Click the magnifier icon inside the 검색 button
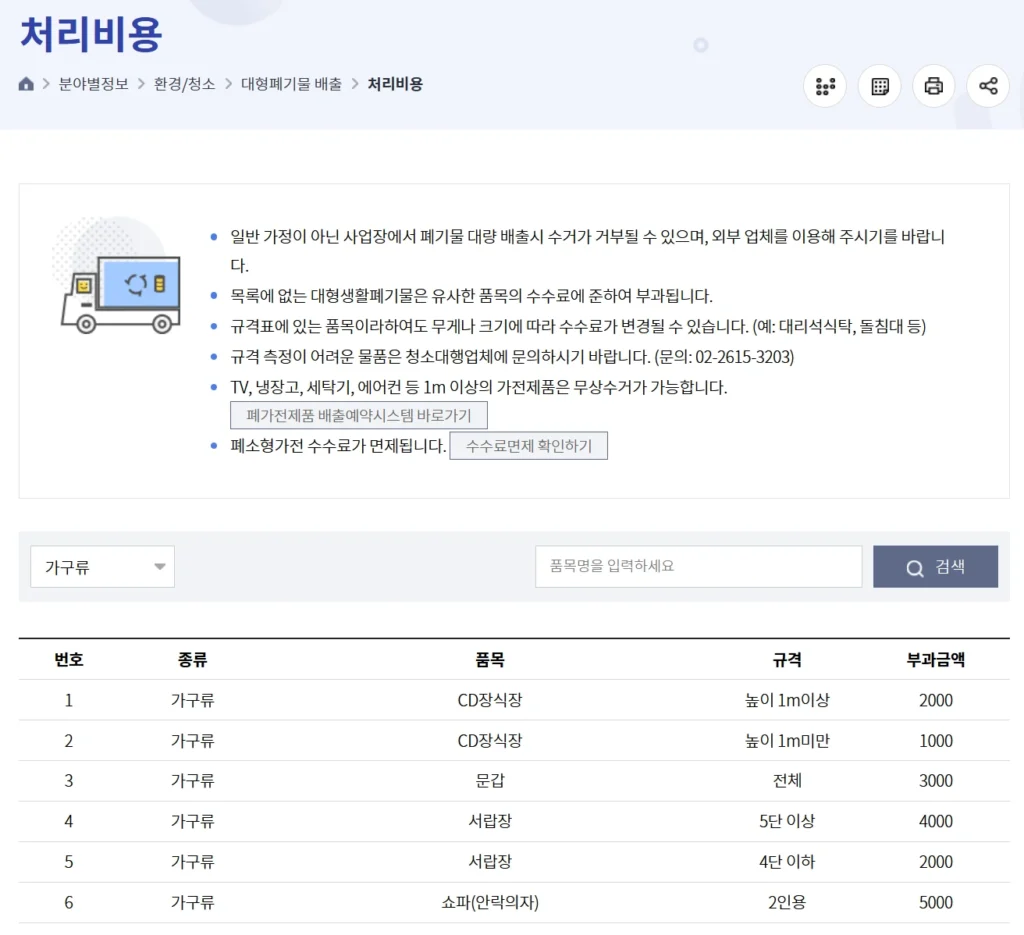1024x935 pixels. (915, 567)
